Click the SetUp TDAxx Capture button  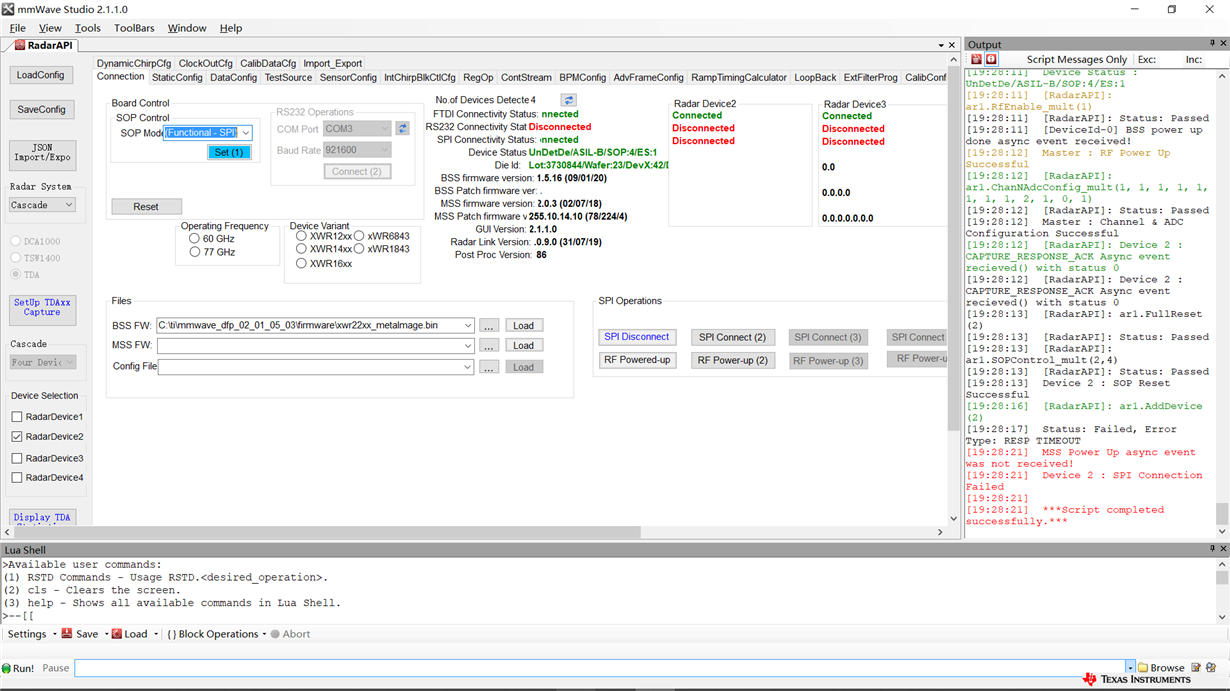pos(42,308)
